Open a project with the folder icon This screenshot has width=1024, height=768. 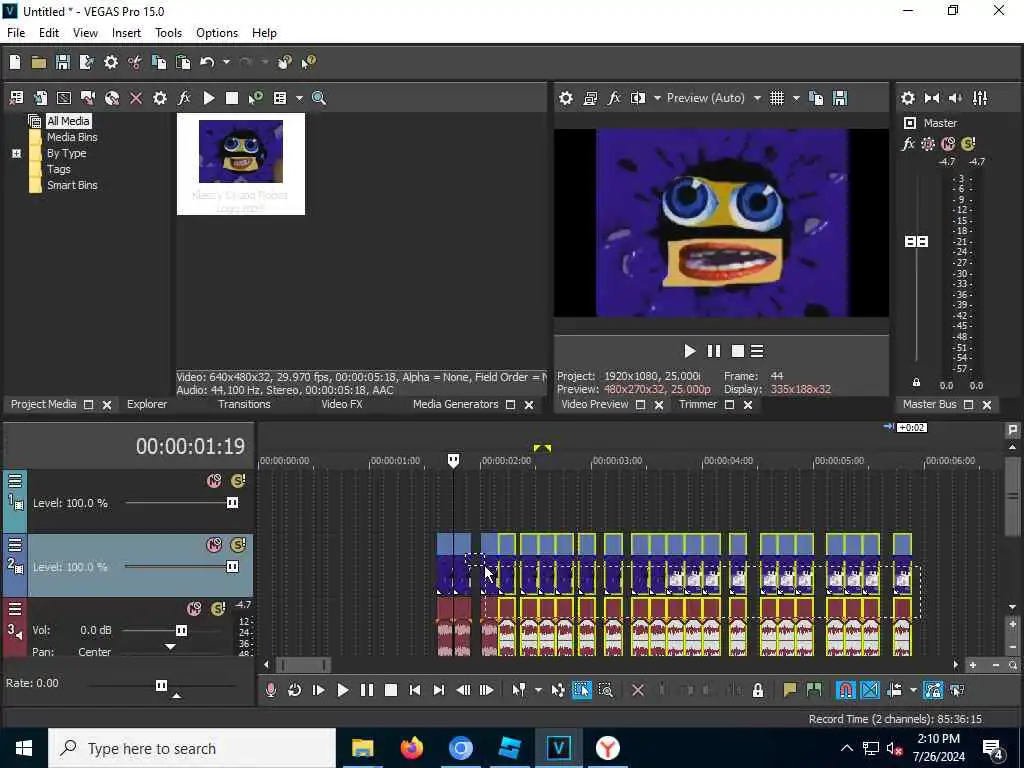tap(39, 62)
